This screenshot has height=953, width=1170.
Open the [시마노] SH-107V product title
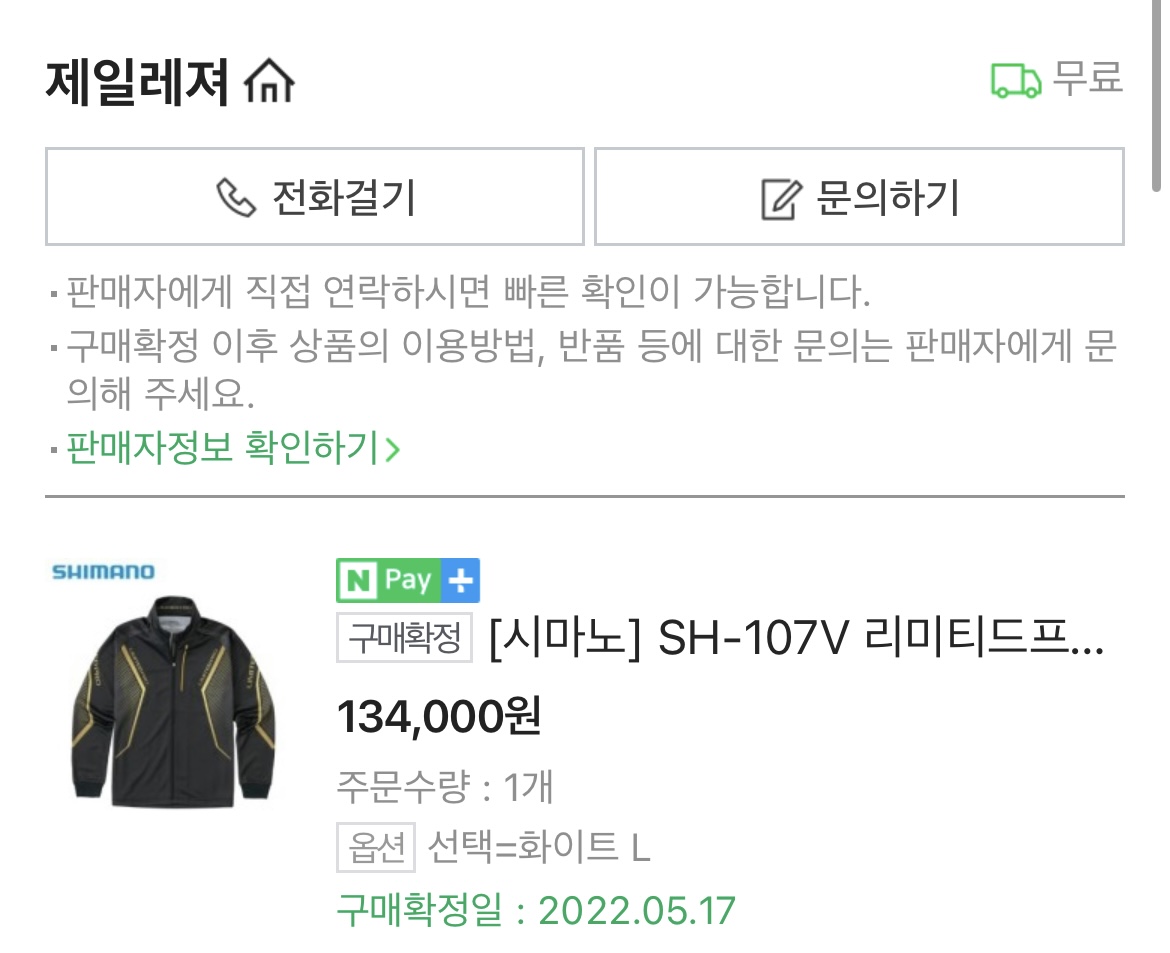pos(797,637)
